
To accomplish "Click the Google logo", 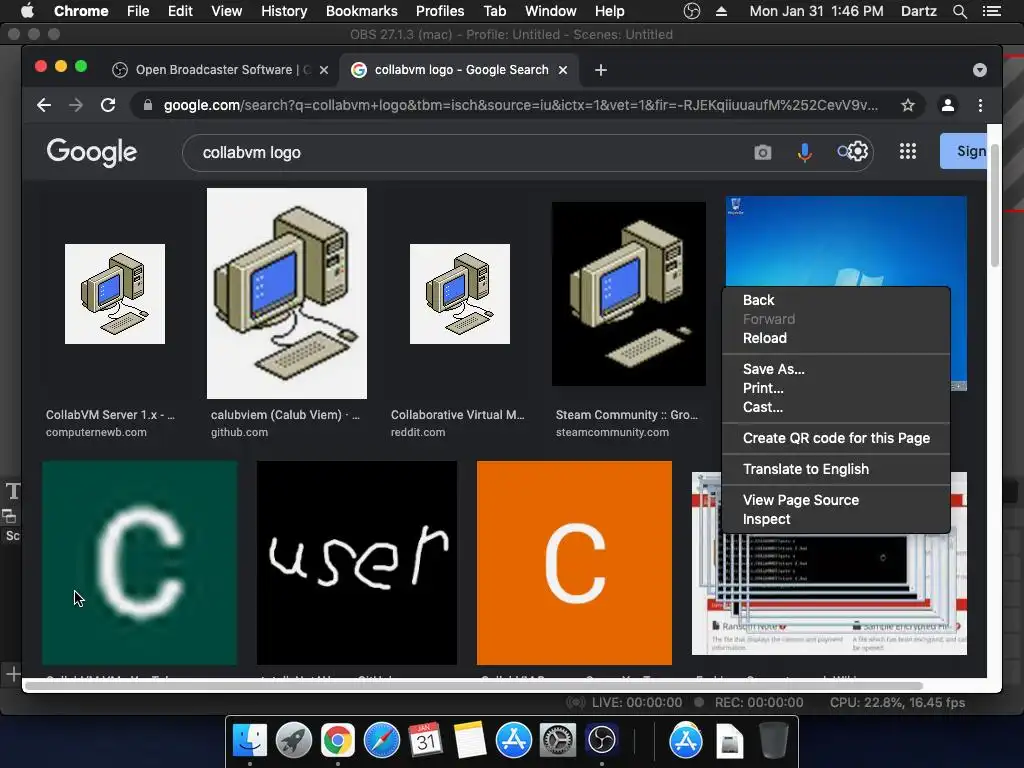I will click(91, 152).
